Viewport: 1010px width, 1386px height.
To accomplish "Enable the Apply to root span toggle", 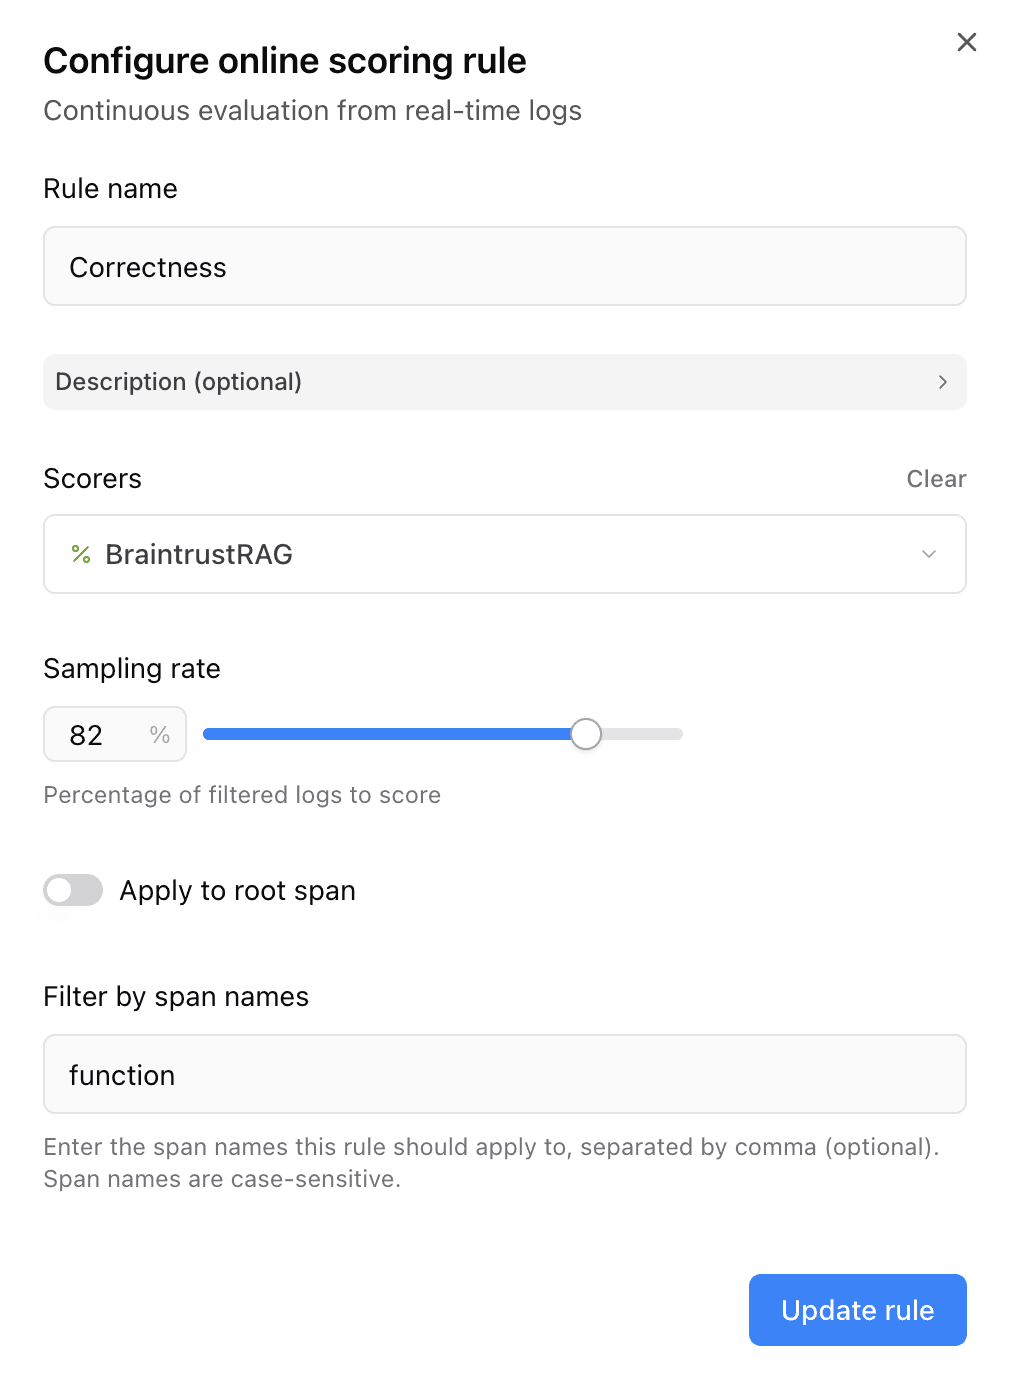I will (72, 890).
